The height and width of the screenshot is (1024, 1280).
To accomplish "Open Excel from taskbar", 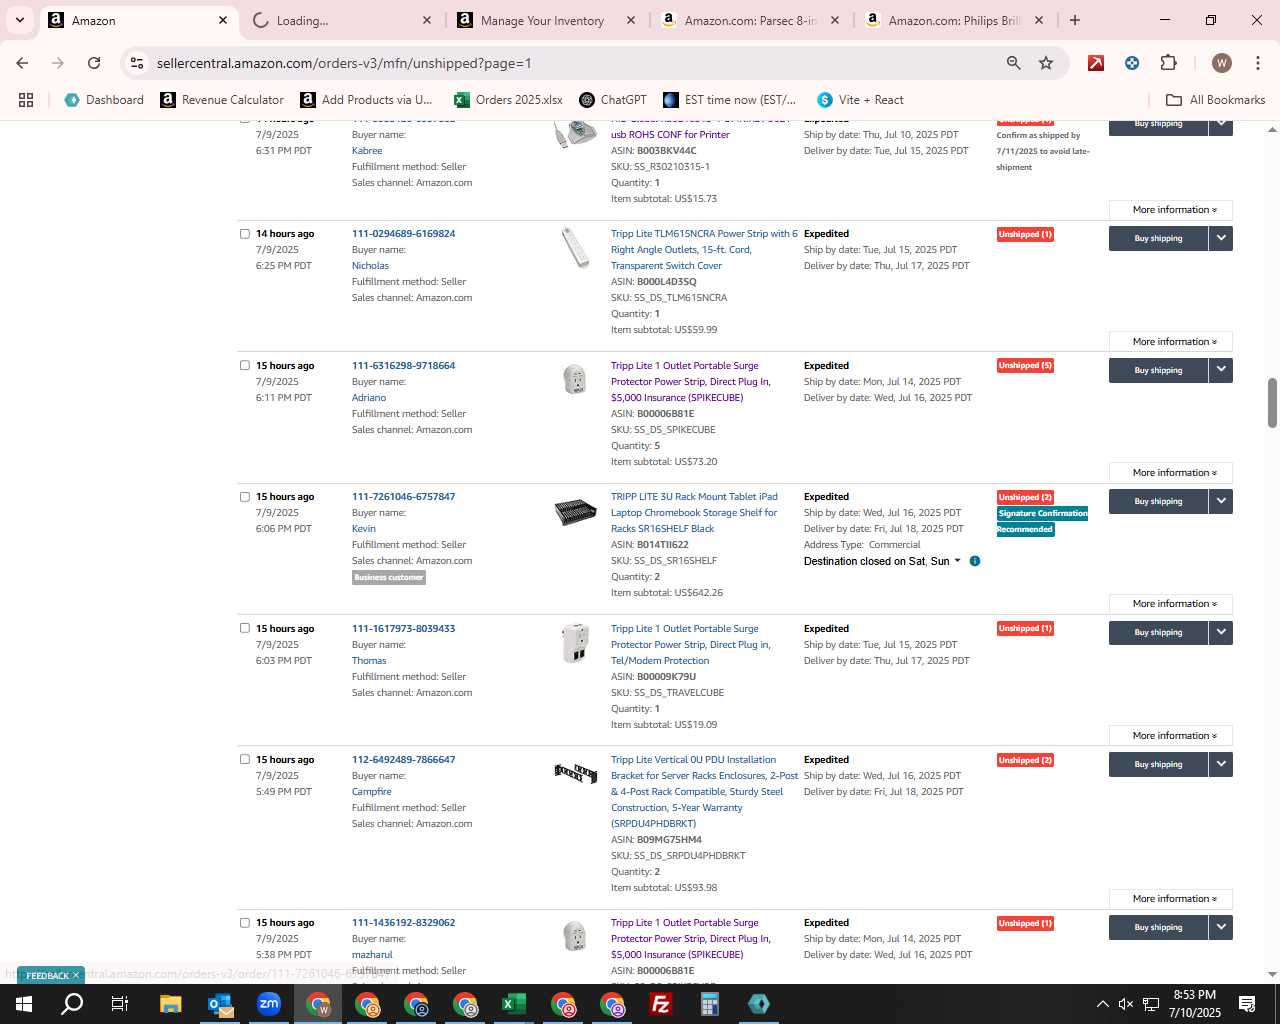I will [514, 1004].
